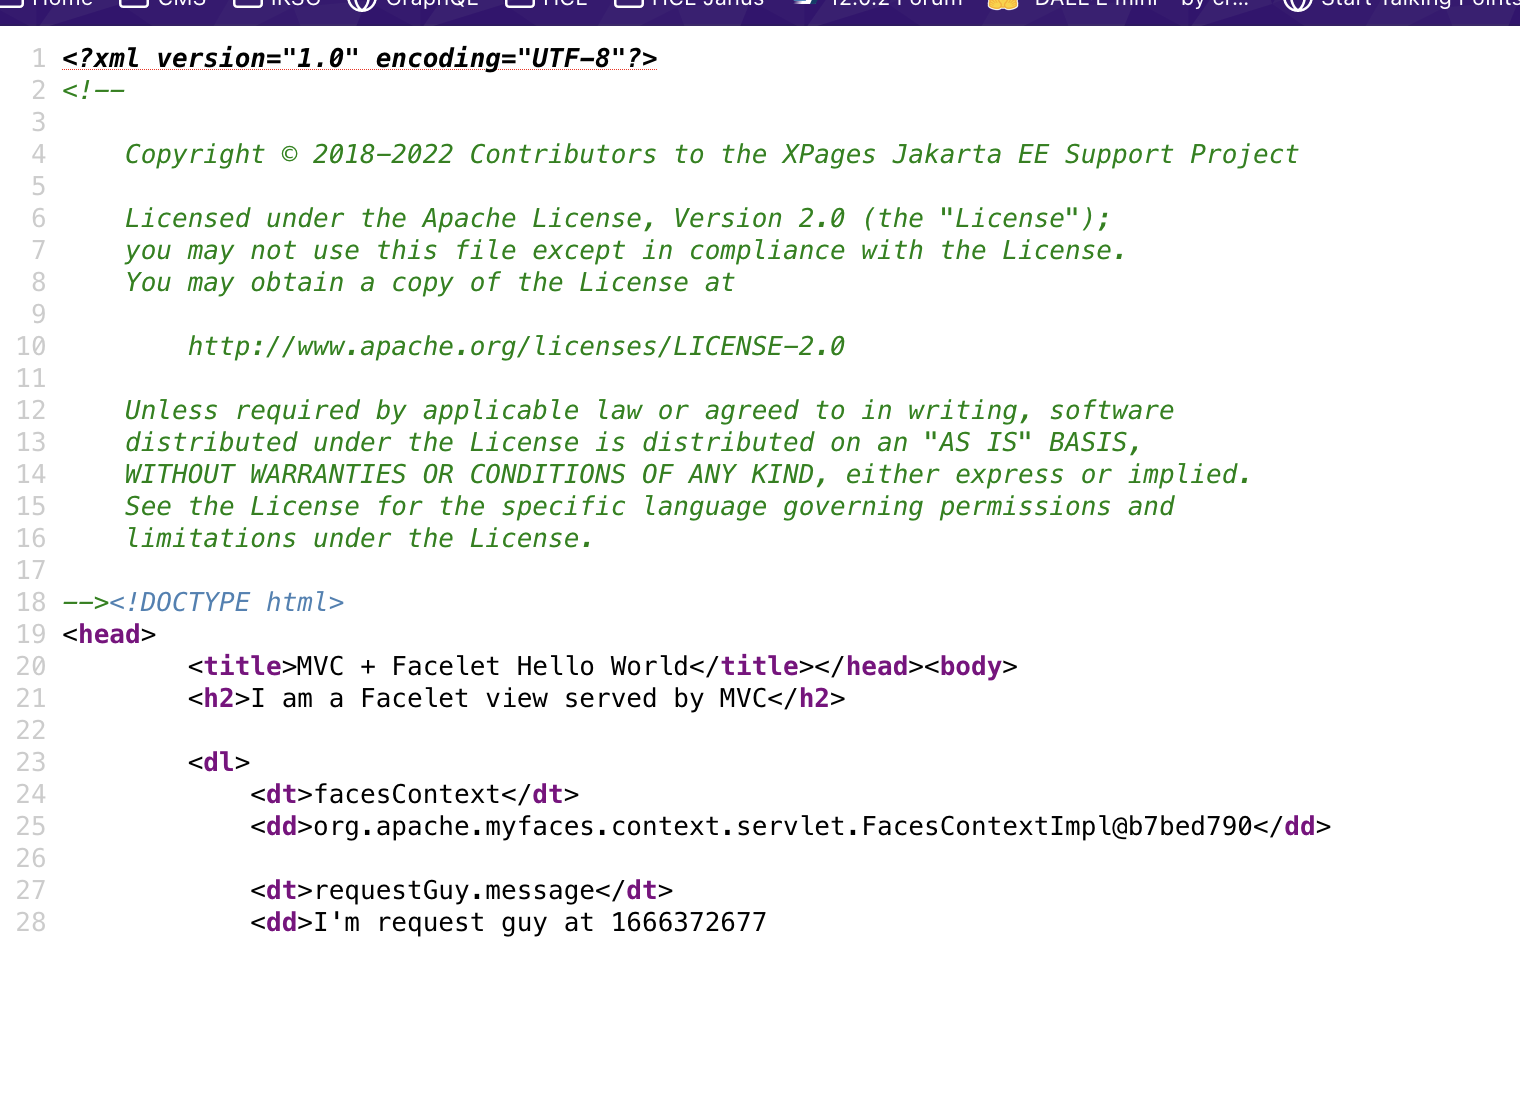Click the DOCTYPE html declaration text
Viewport: 1520px width, 1106px height.
point(227,602)
